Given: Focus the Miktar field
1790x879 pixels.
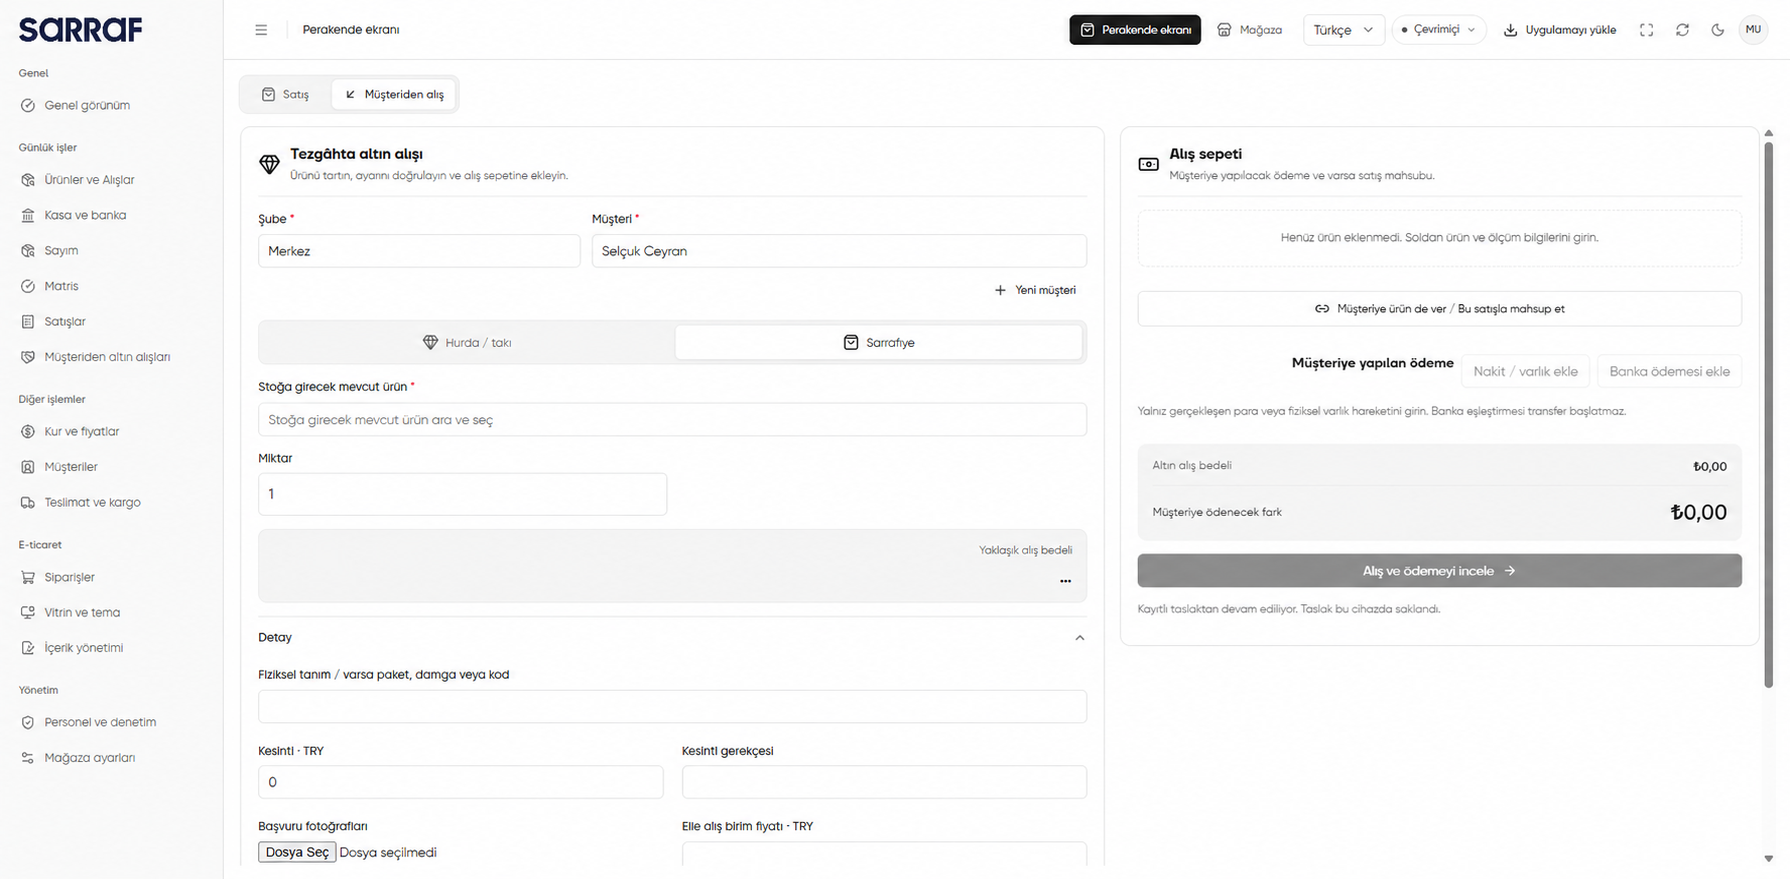Looking at the screenshot, I should click(x=462, y=494).
